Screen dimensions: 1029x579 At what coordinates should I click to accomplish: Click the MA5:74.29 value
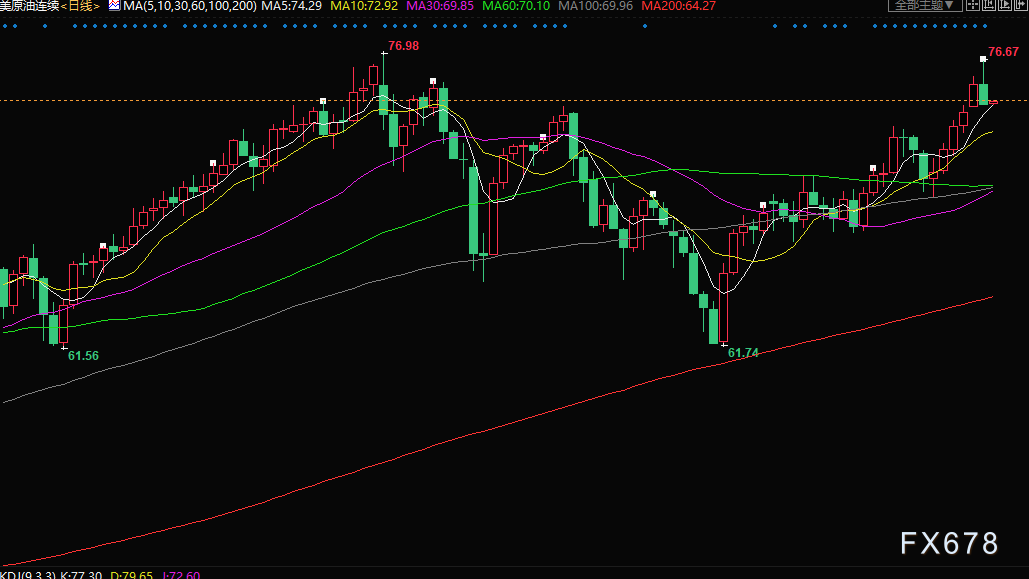click(x=291, y=5)
